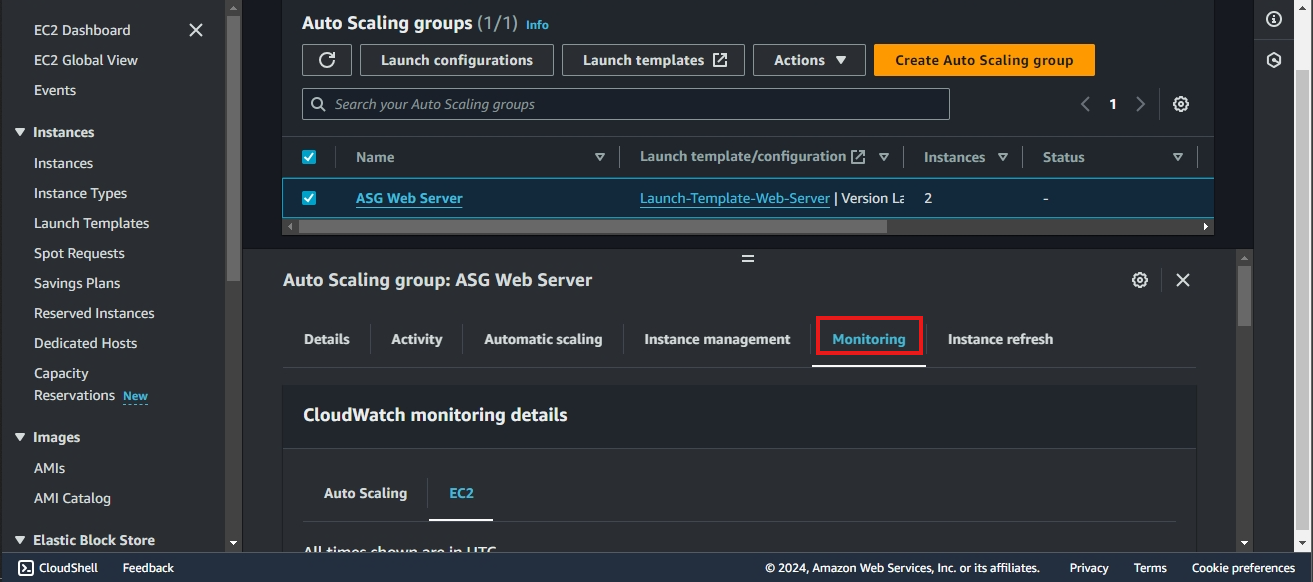This screenshot has height=582, width=1313.
Task: Go to Events in sidebar
Action: [x=55, y=90]
